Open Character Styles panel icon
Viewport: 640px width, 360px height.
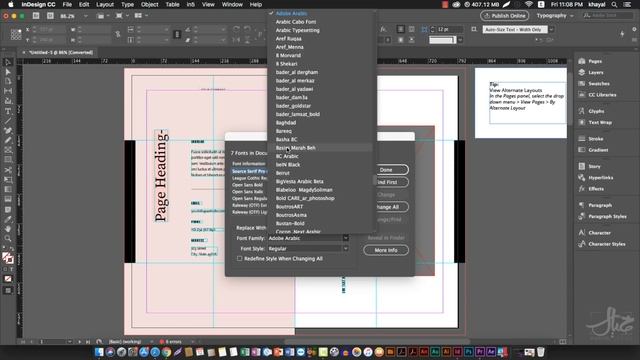pos(582,244)
